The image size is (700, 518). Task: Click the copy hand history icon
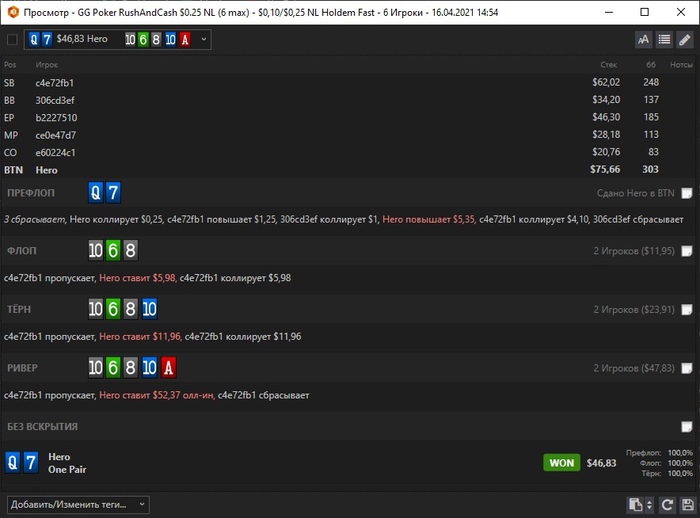pyautogui.click(x=635, y=505)
